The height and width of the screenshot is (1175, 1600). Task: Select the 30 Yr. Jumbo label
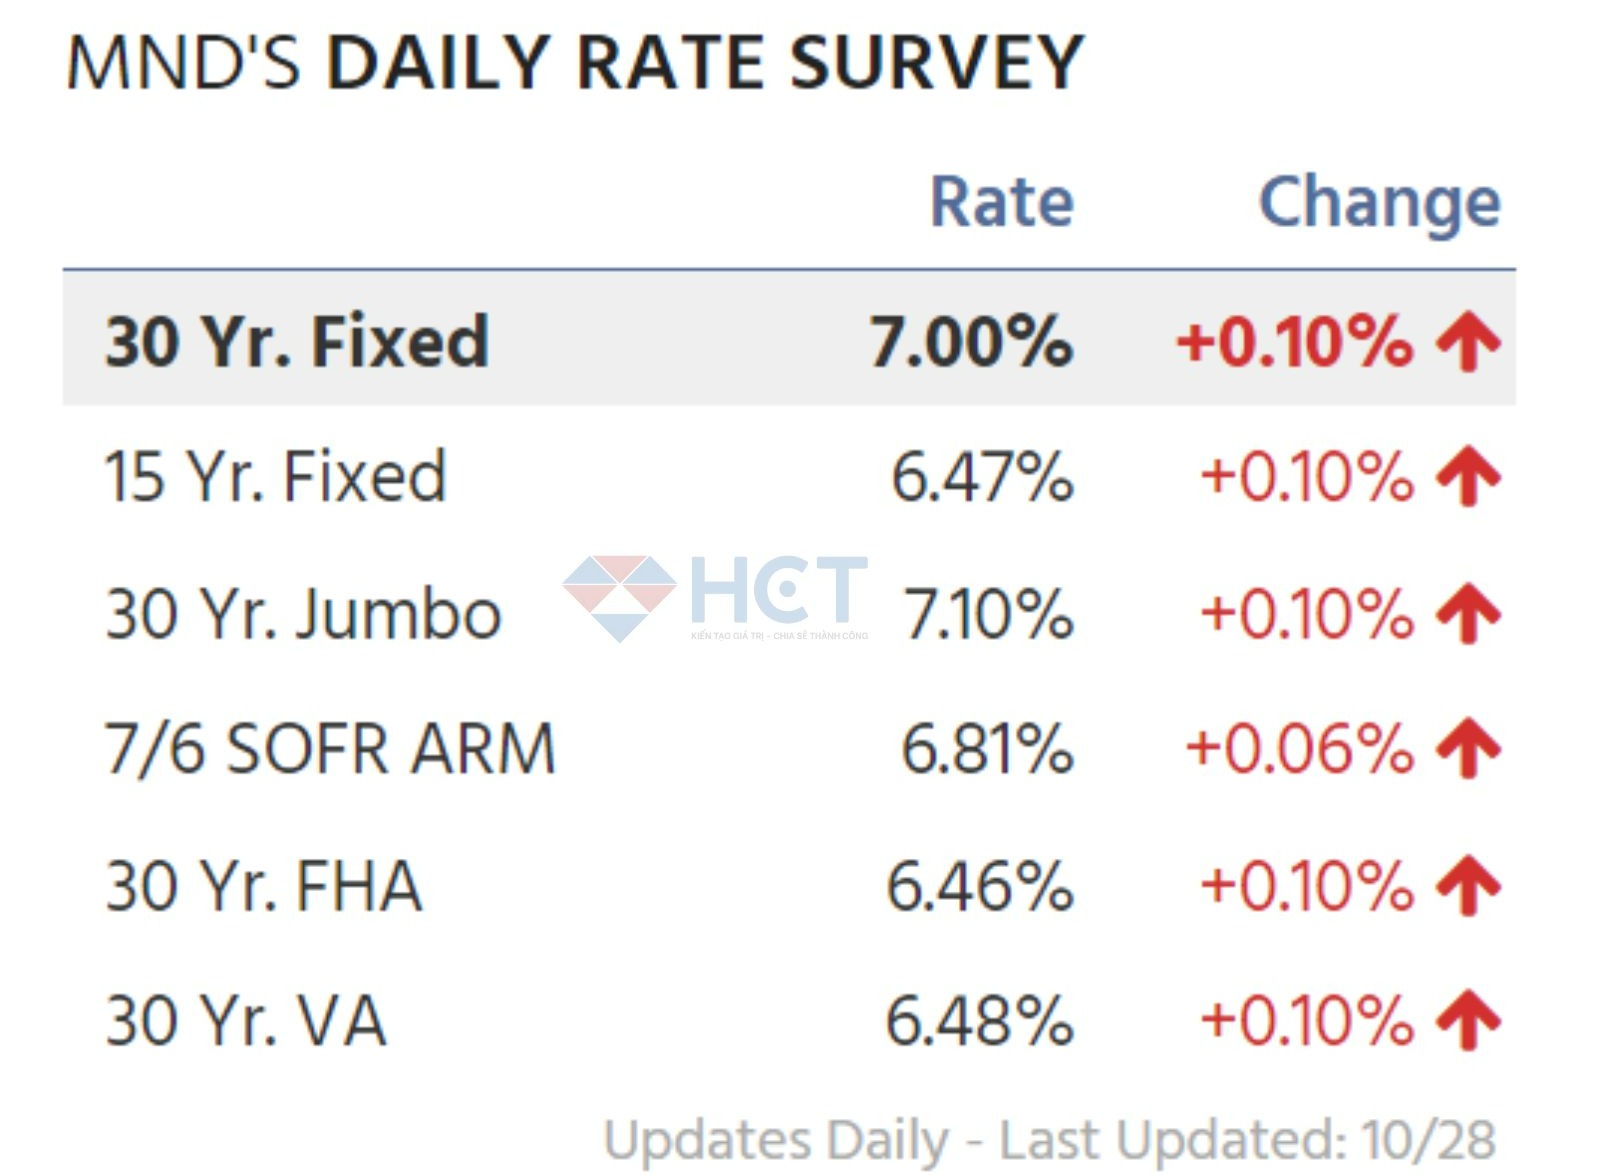click(x=303, y=613)
